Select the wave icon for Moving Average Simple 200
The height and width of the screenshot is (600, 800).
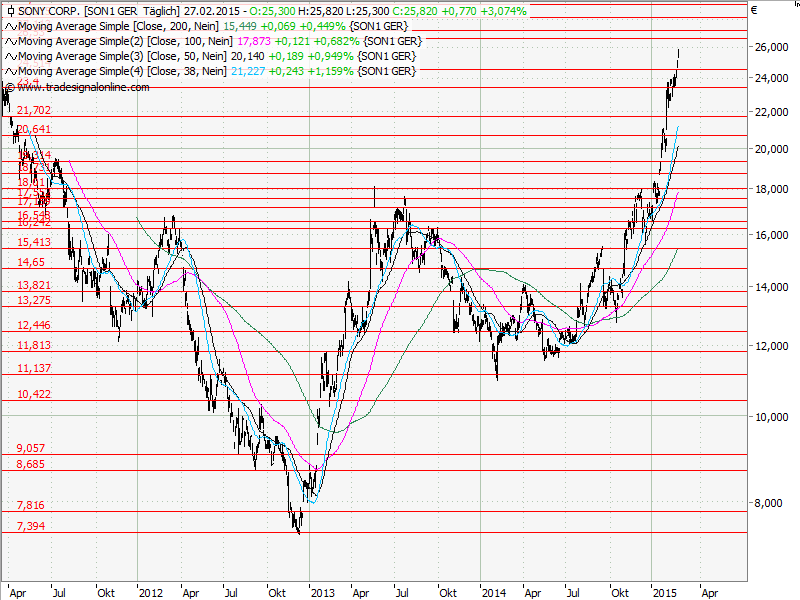[10, 27]
